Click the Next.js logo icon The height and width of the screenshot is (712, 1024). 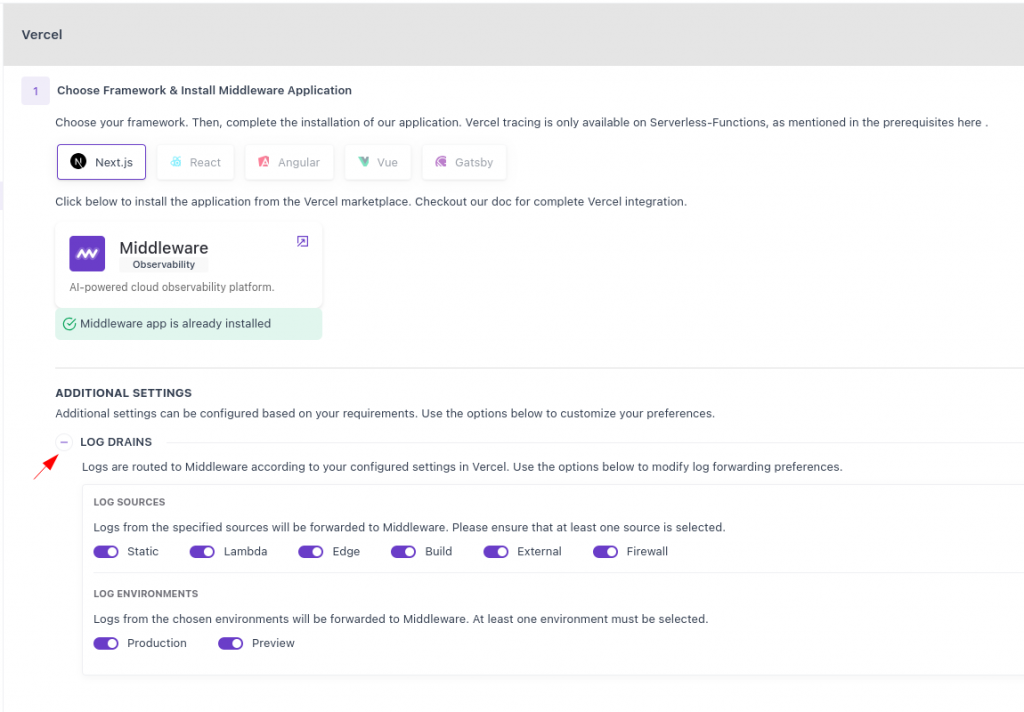pos(78,162)
